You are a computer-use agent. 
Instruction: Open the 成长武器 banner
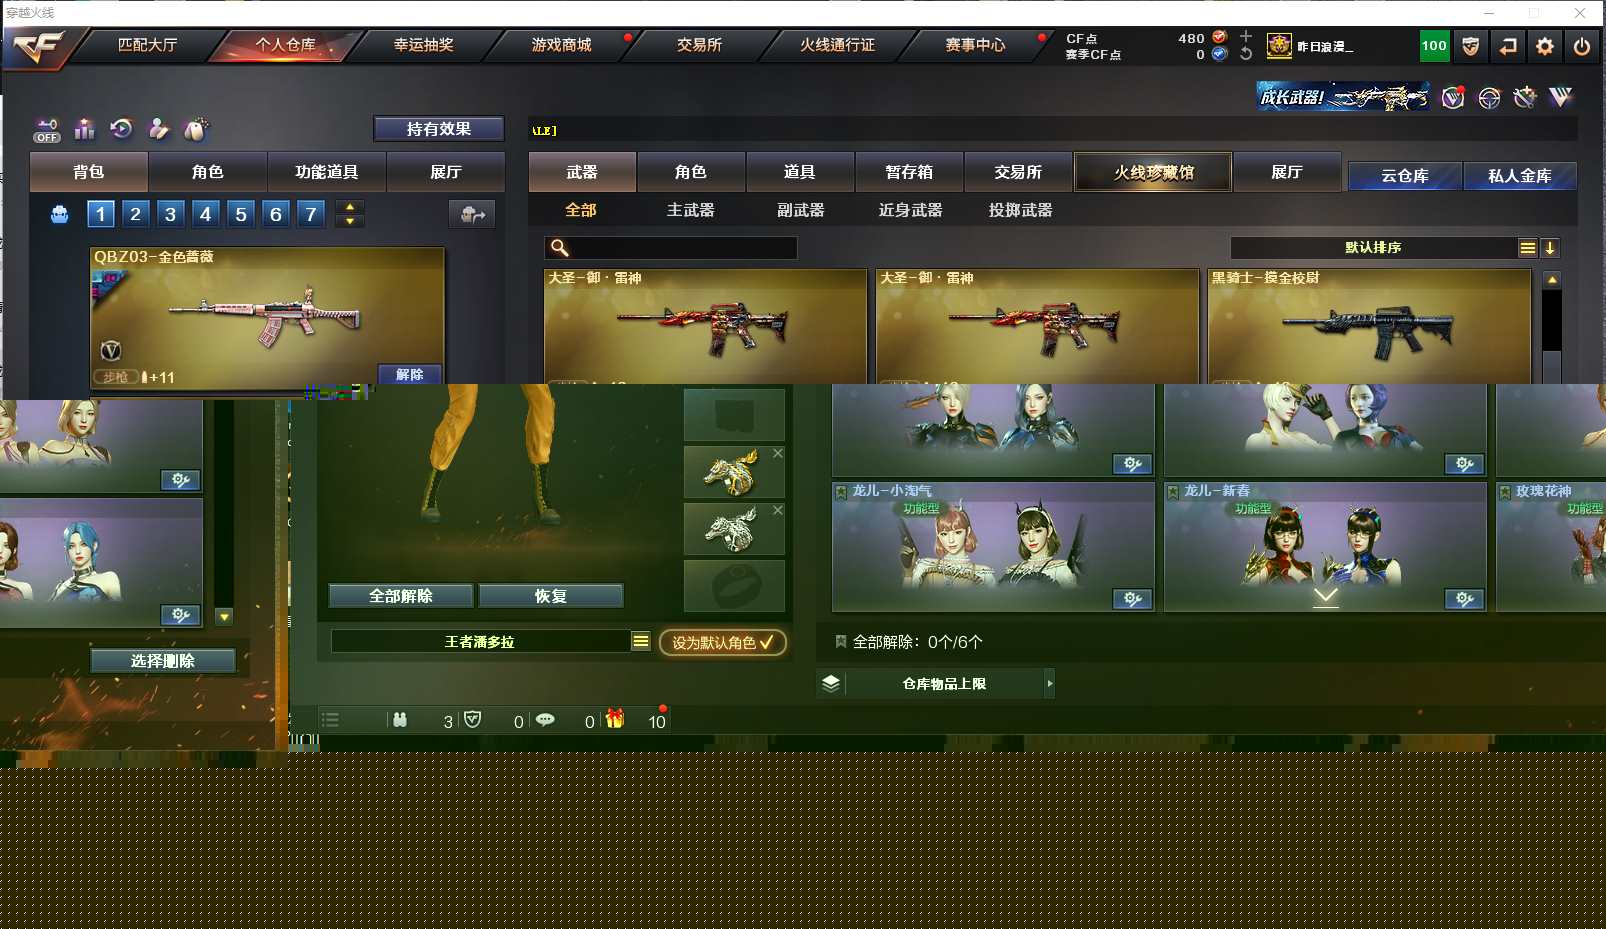pyautogui.click(x=1343, y=97)
